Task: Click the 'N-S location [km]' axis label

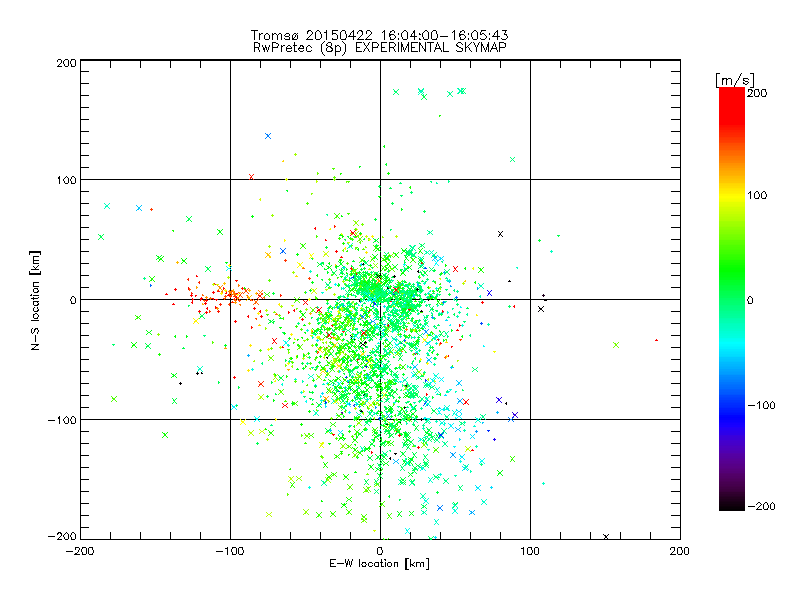Action: 35,300
